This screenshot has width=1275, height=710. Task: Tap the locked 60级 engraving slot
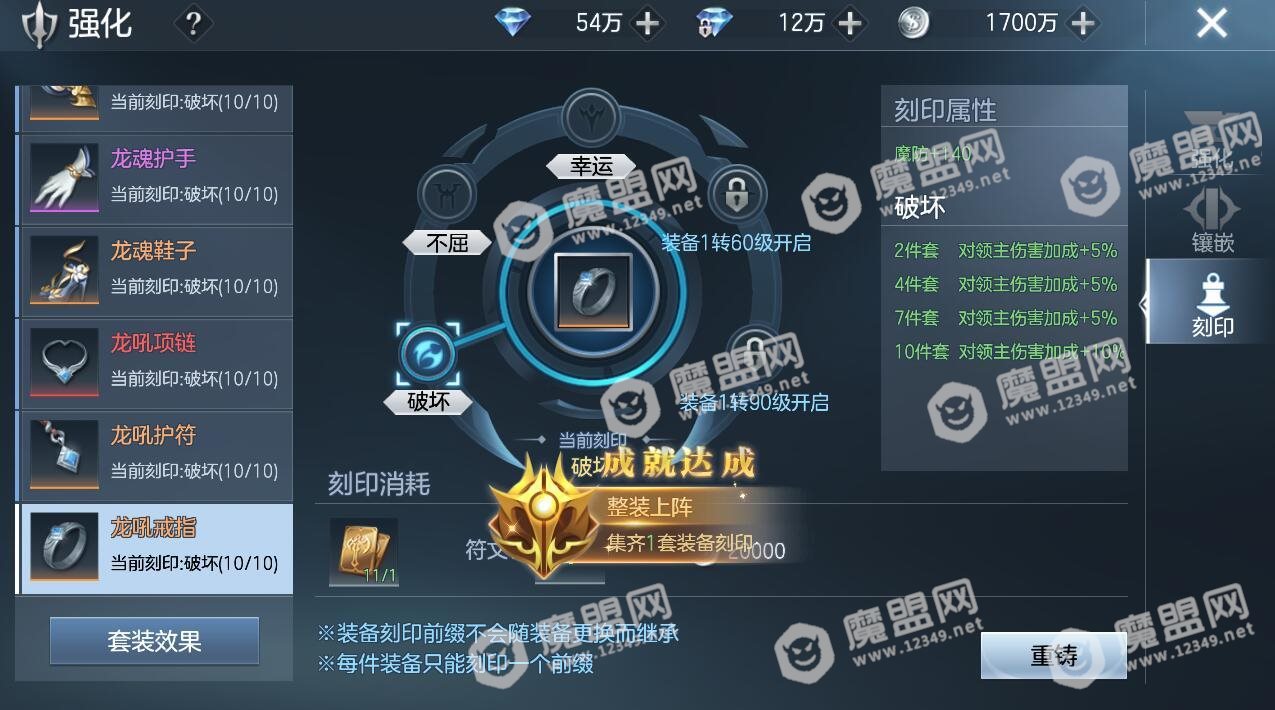click(737, 194)
